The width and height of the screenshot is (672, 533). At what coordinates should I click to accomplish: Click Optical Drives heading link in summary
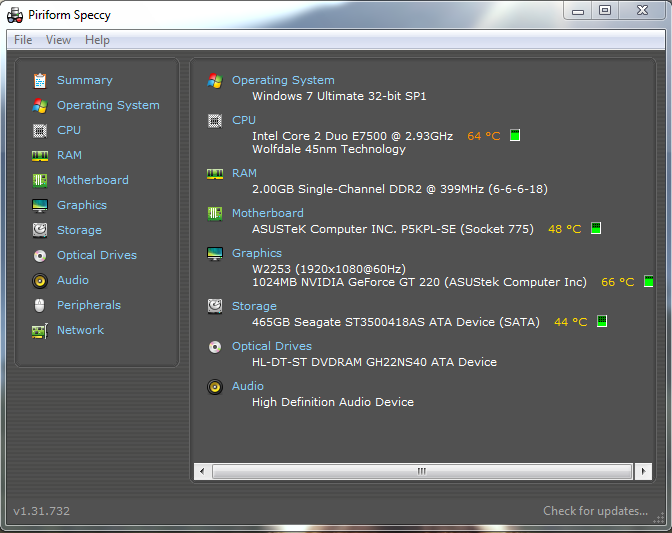click(272, 346)
